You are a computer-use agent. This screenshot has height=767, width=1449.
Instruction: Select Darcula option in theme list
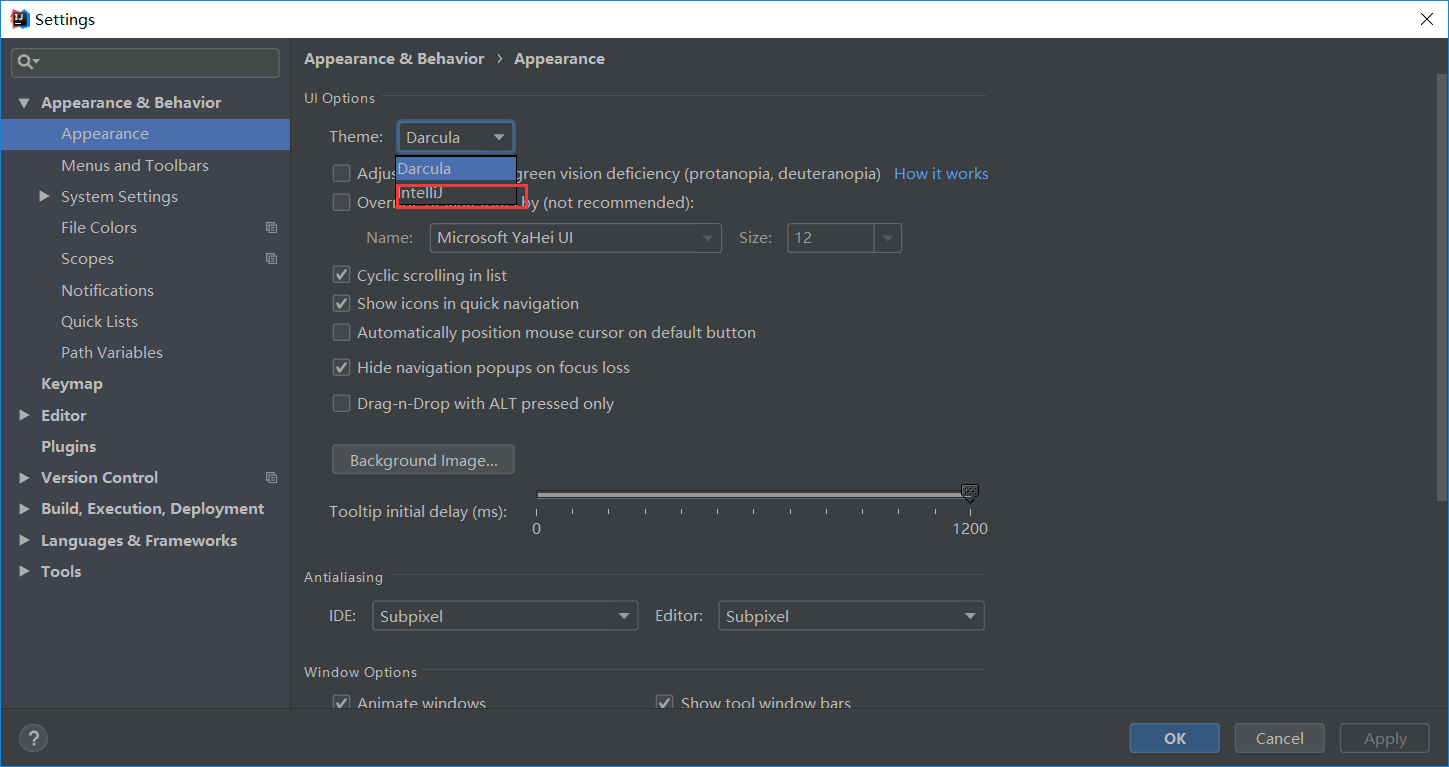[456, 169]
